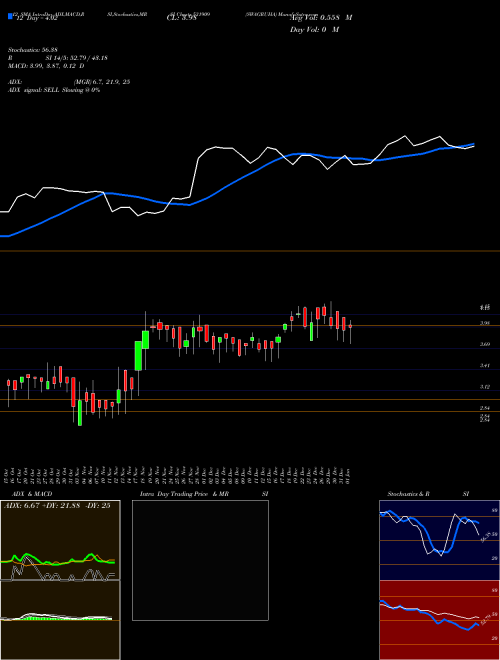This screenshot has width=500, height=660.
Task: Click the 'Stochastics: 56.38' reading
Action: 33,50
